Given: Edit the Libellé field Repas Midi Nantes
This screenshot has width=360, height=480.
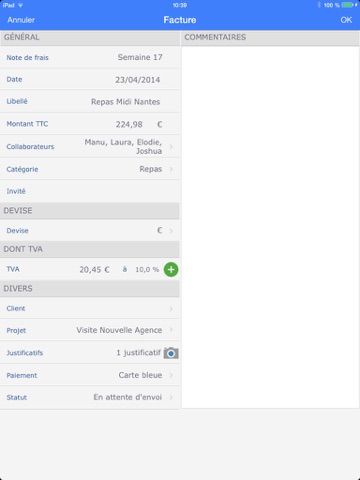Looking at the screenshot, I should tap(126, 102).
